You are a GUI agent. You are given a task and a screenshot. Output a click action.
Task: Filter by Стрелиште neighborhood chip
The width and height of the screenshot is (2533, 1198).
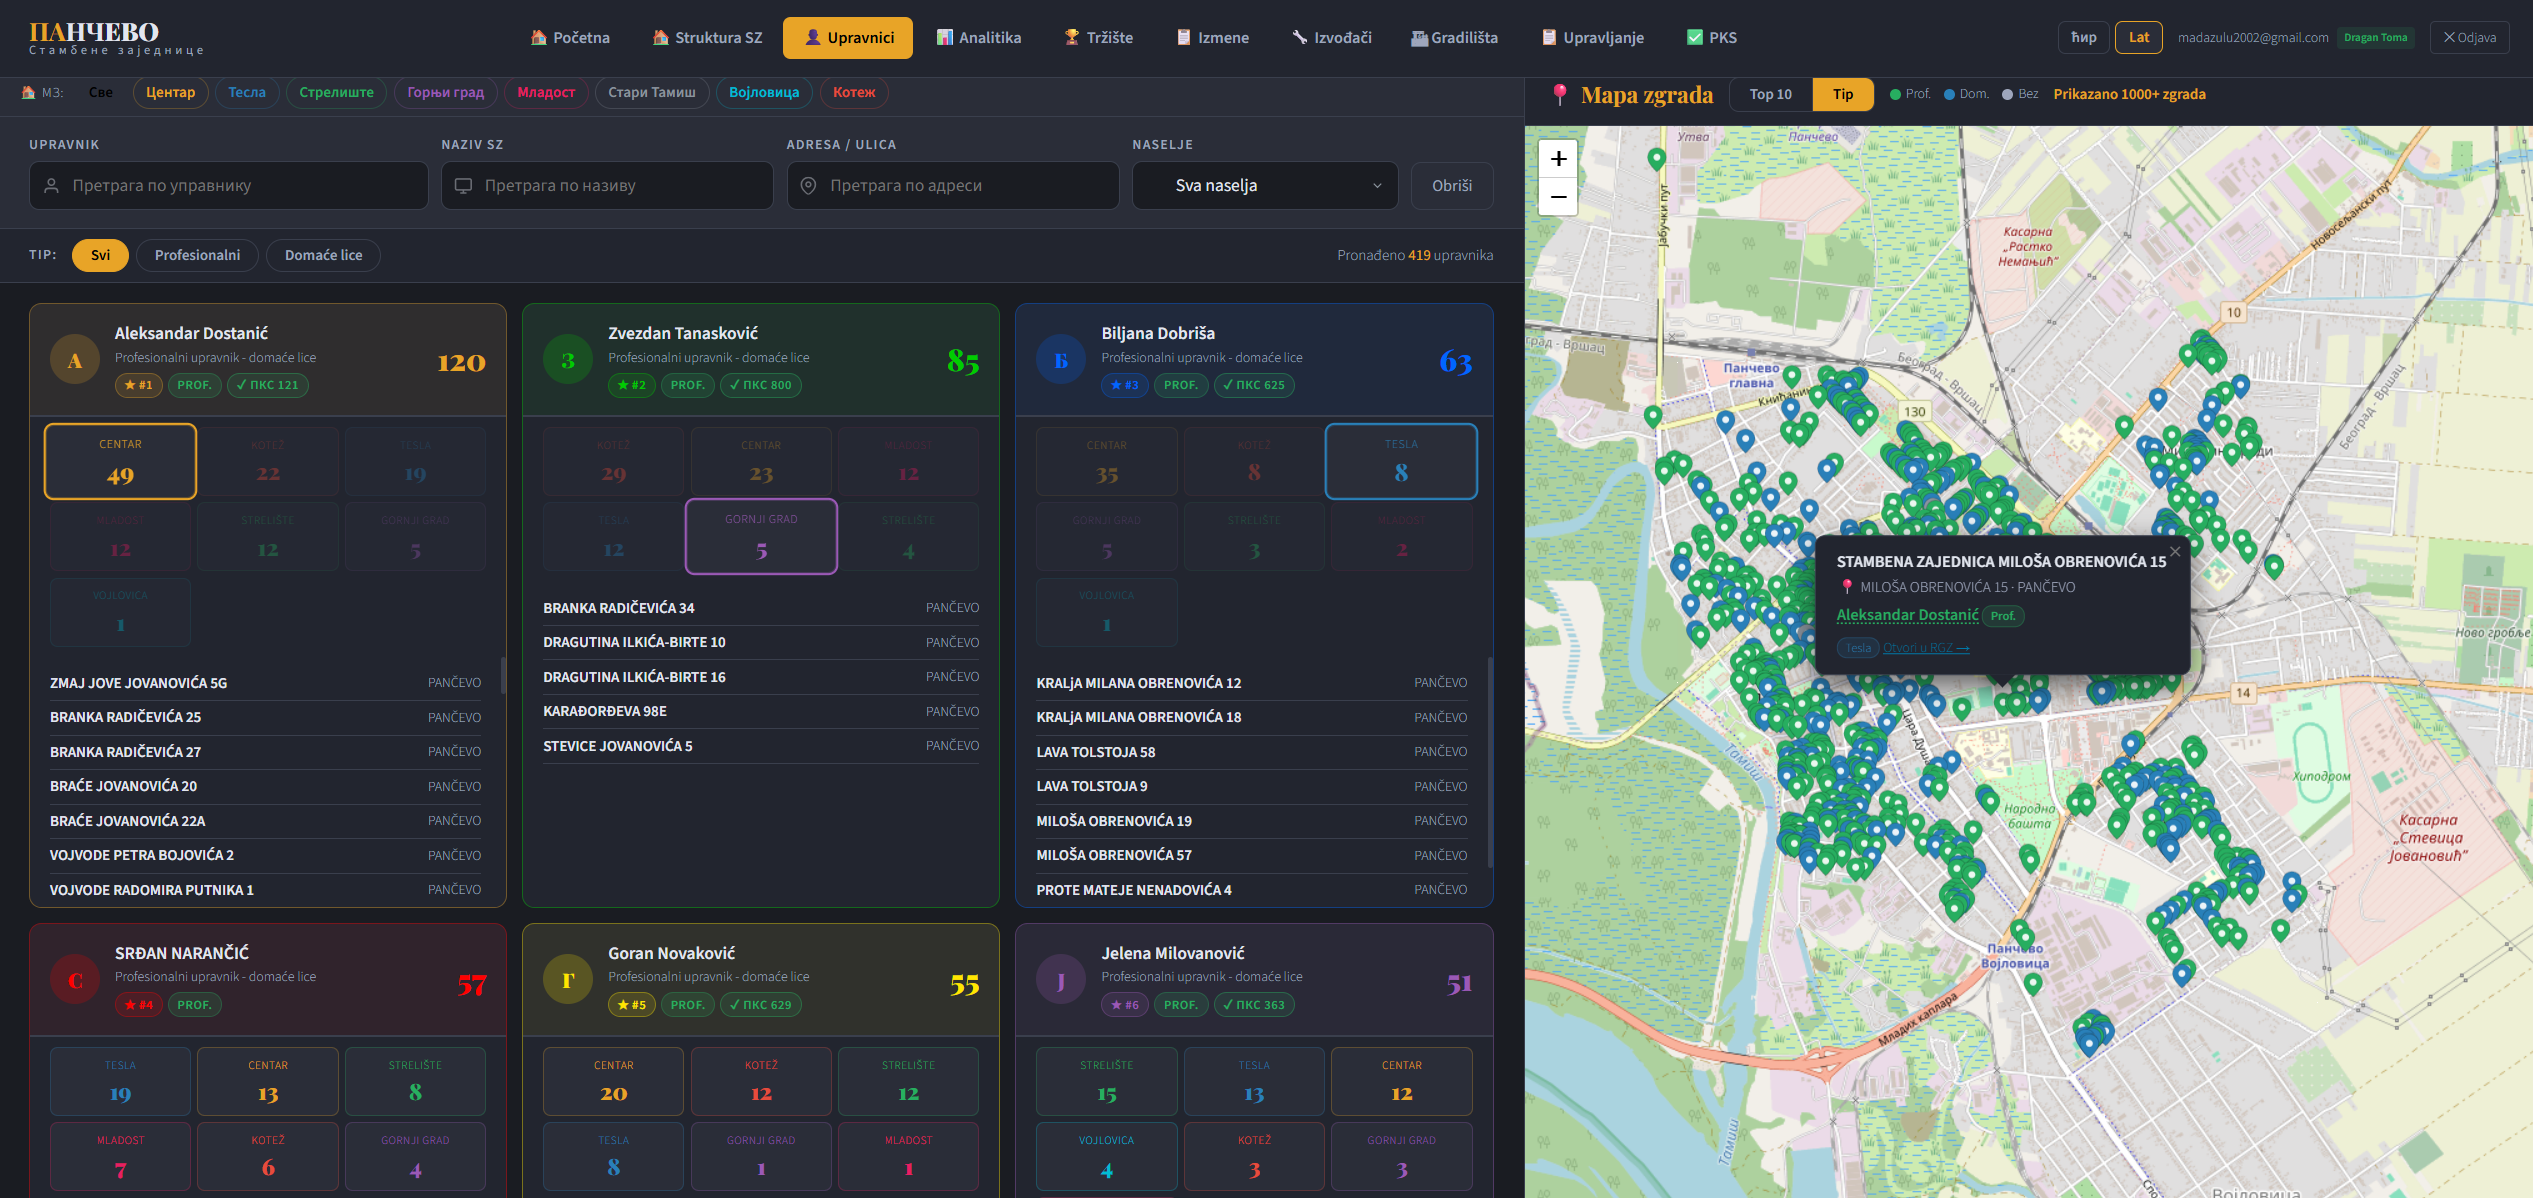click(336, 93)
